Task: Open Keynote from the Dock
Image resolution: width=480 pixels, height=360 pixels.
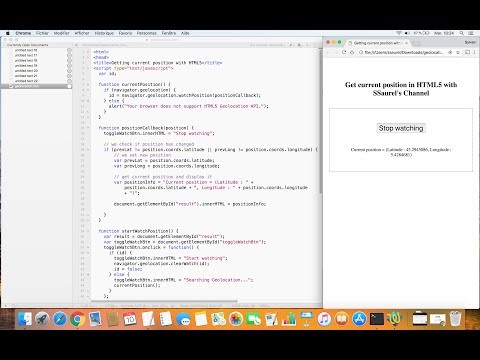Action: [x=306, y=319]
